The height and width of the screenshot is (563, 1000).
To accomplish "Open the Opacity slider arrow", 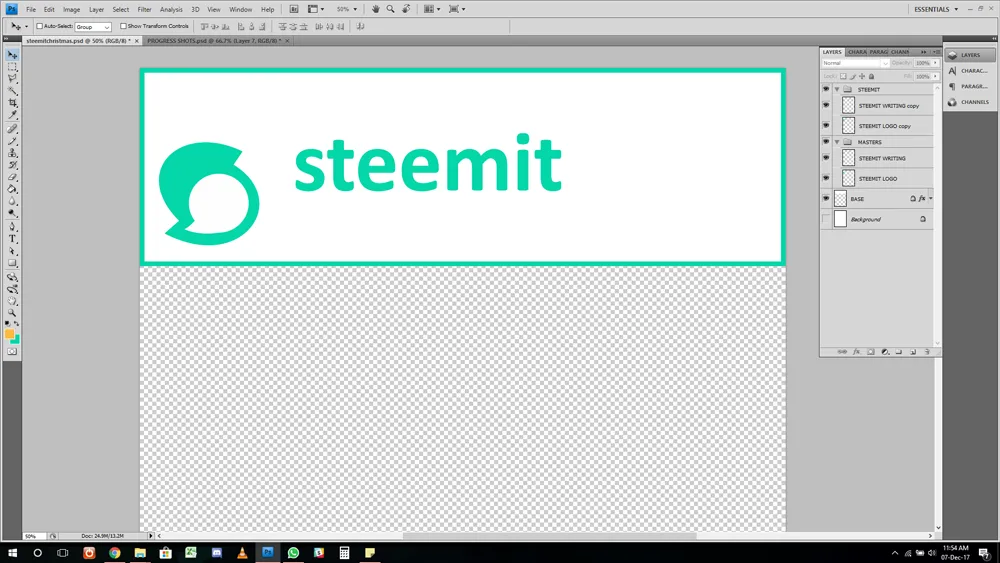I will coord(936,63).
